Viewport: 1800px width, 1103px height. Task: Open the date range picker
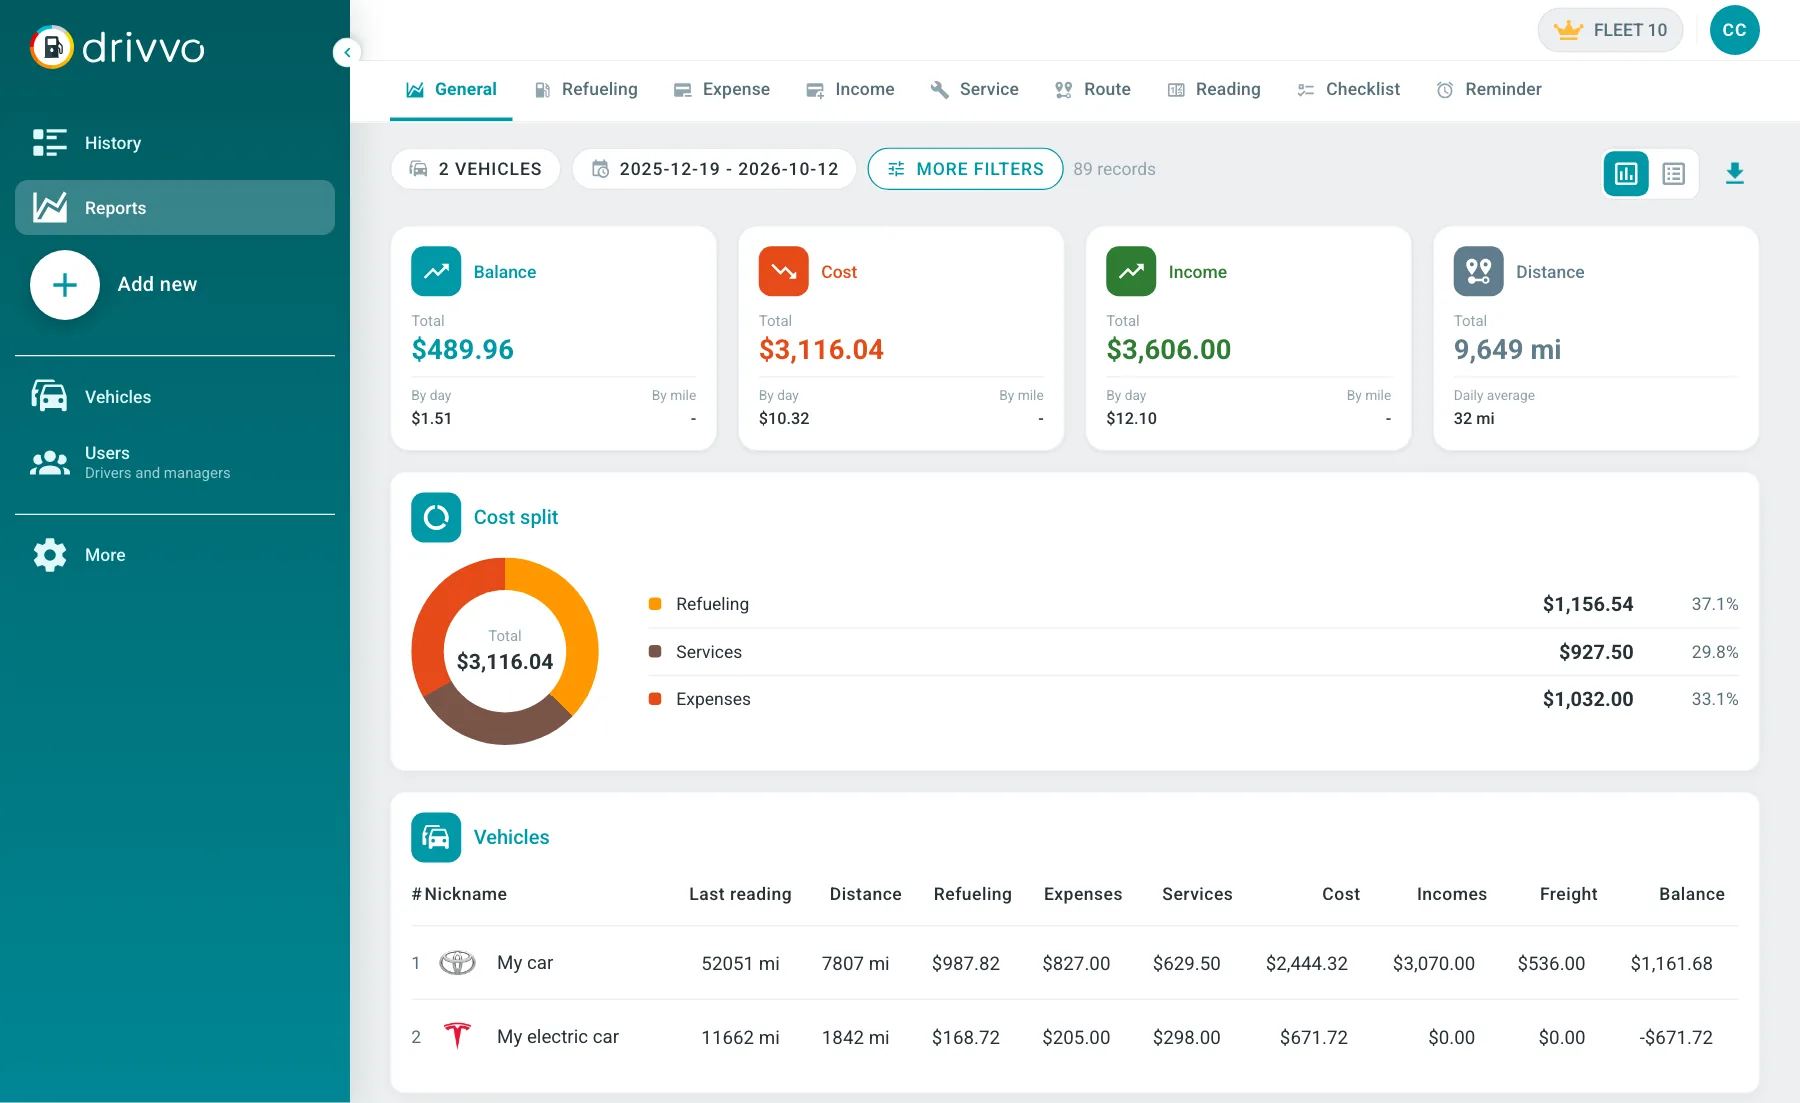(714, 169)
